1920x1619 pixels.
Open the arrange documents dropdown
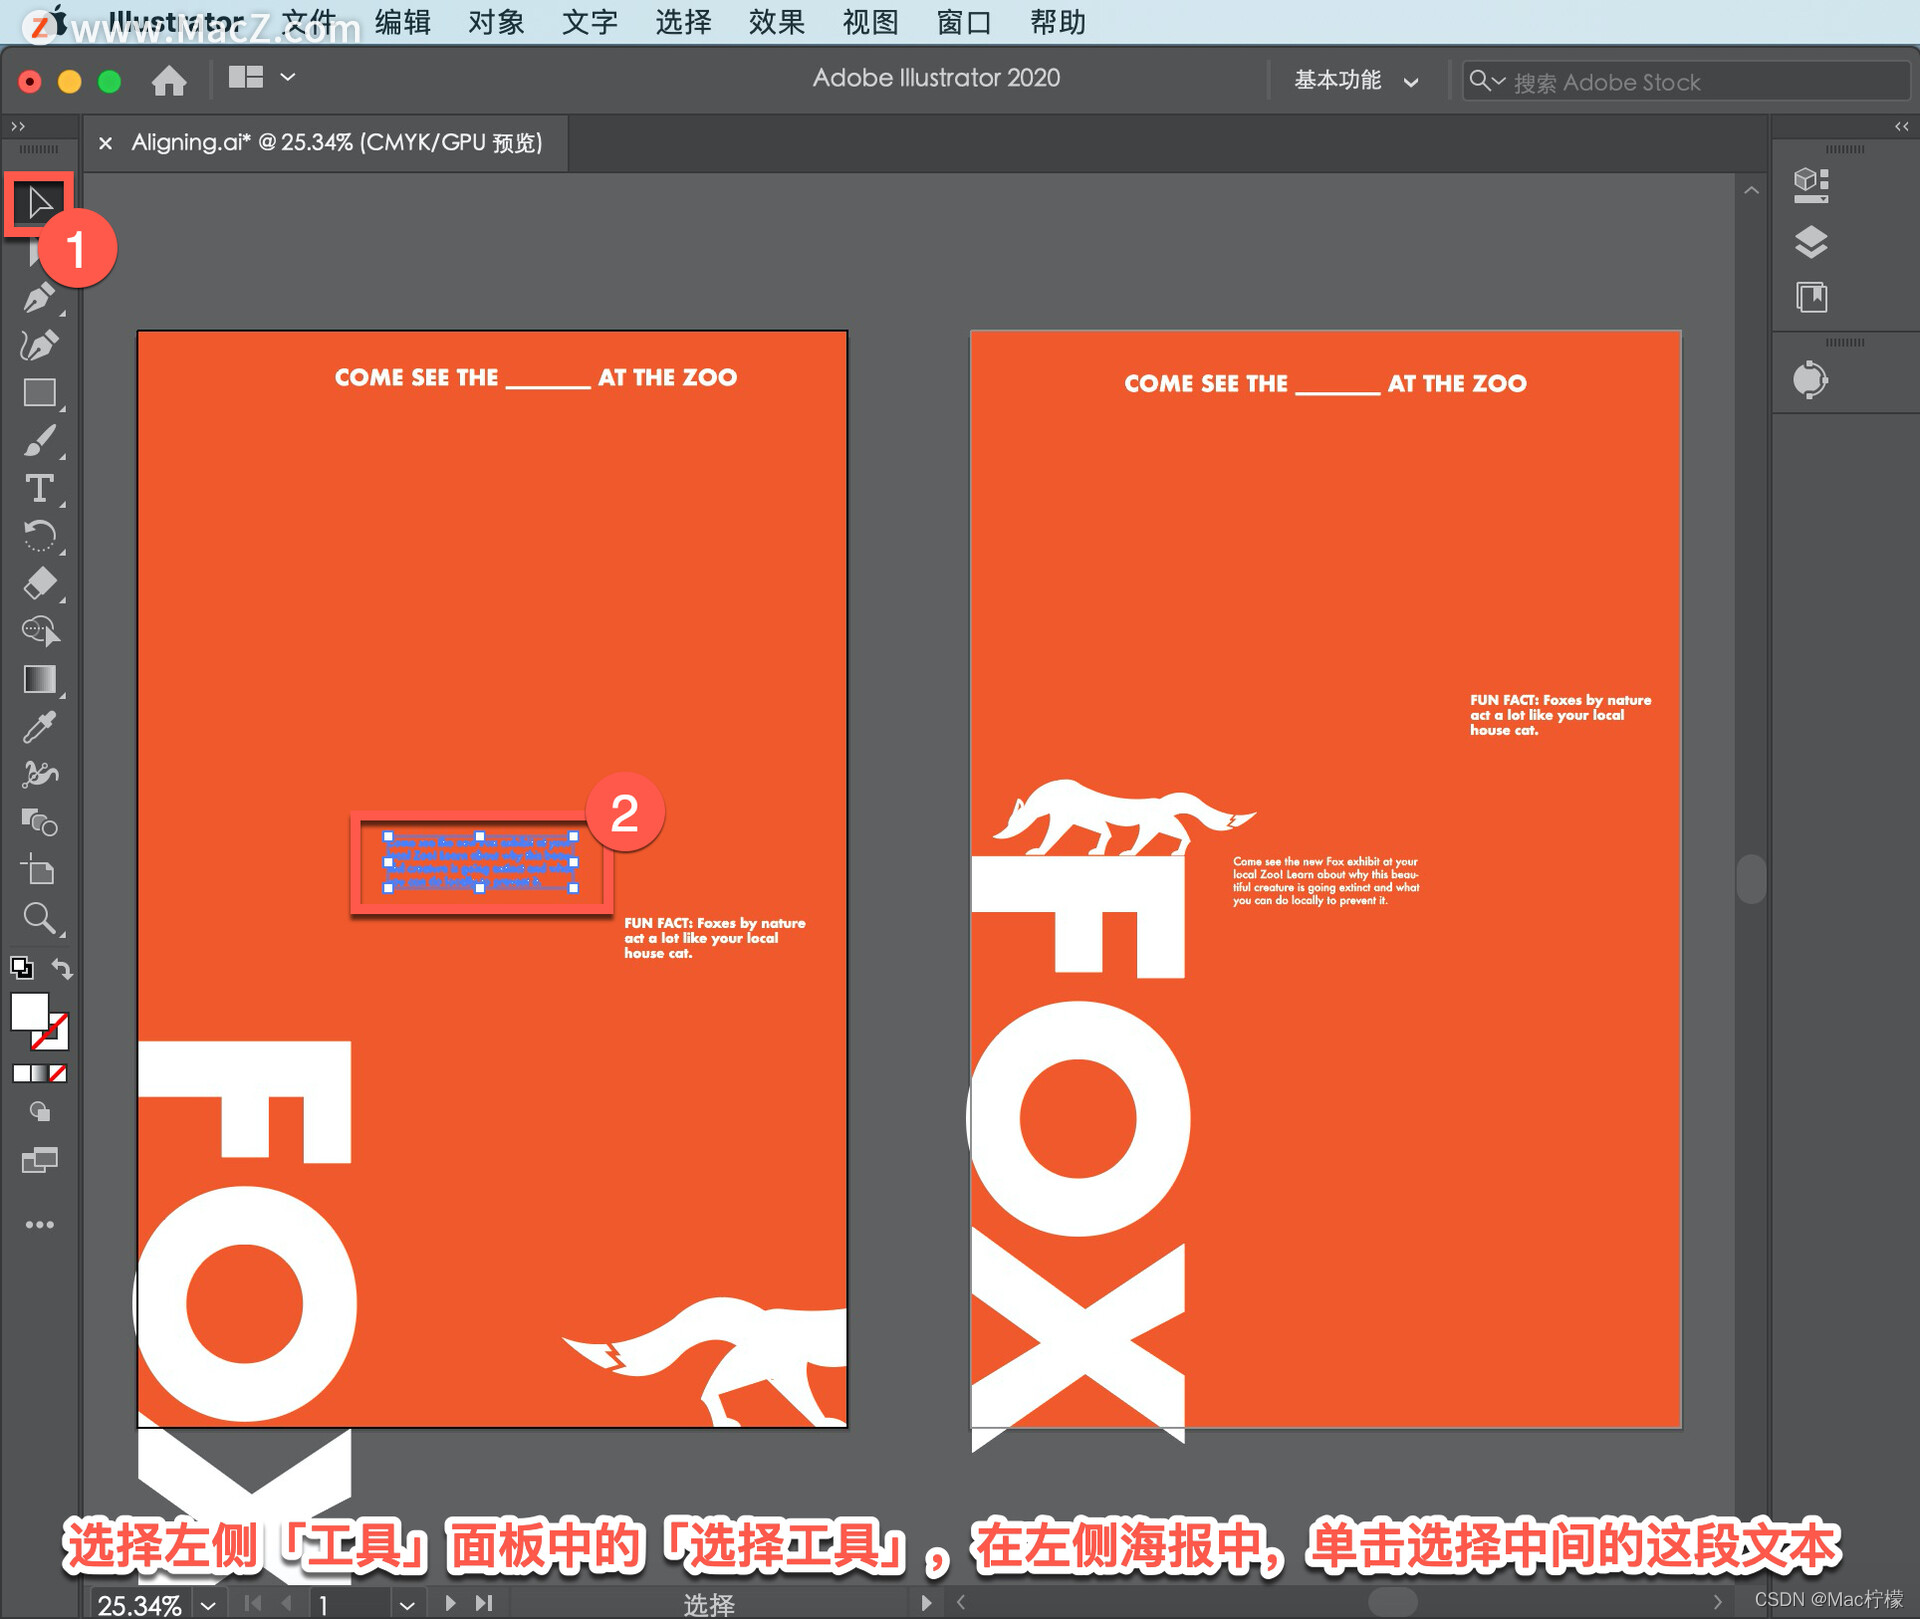(260, 77)
